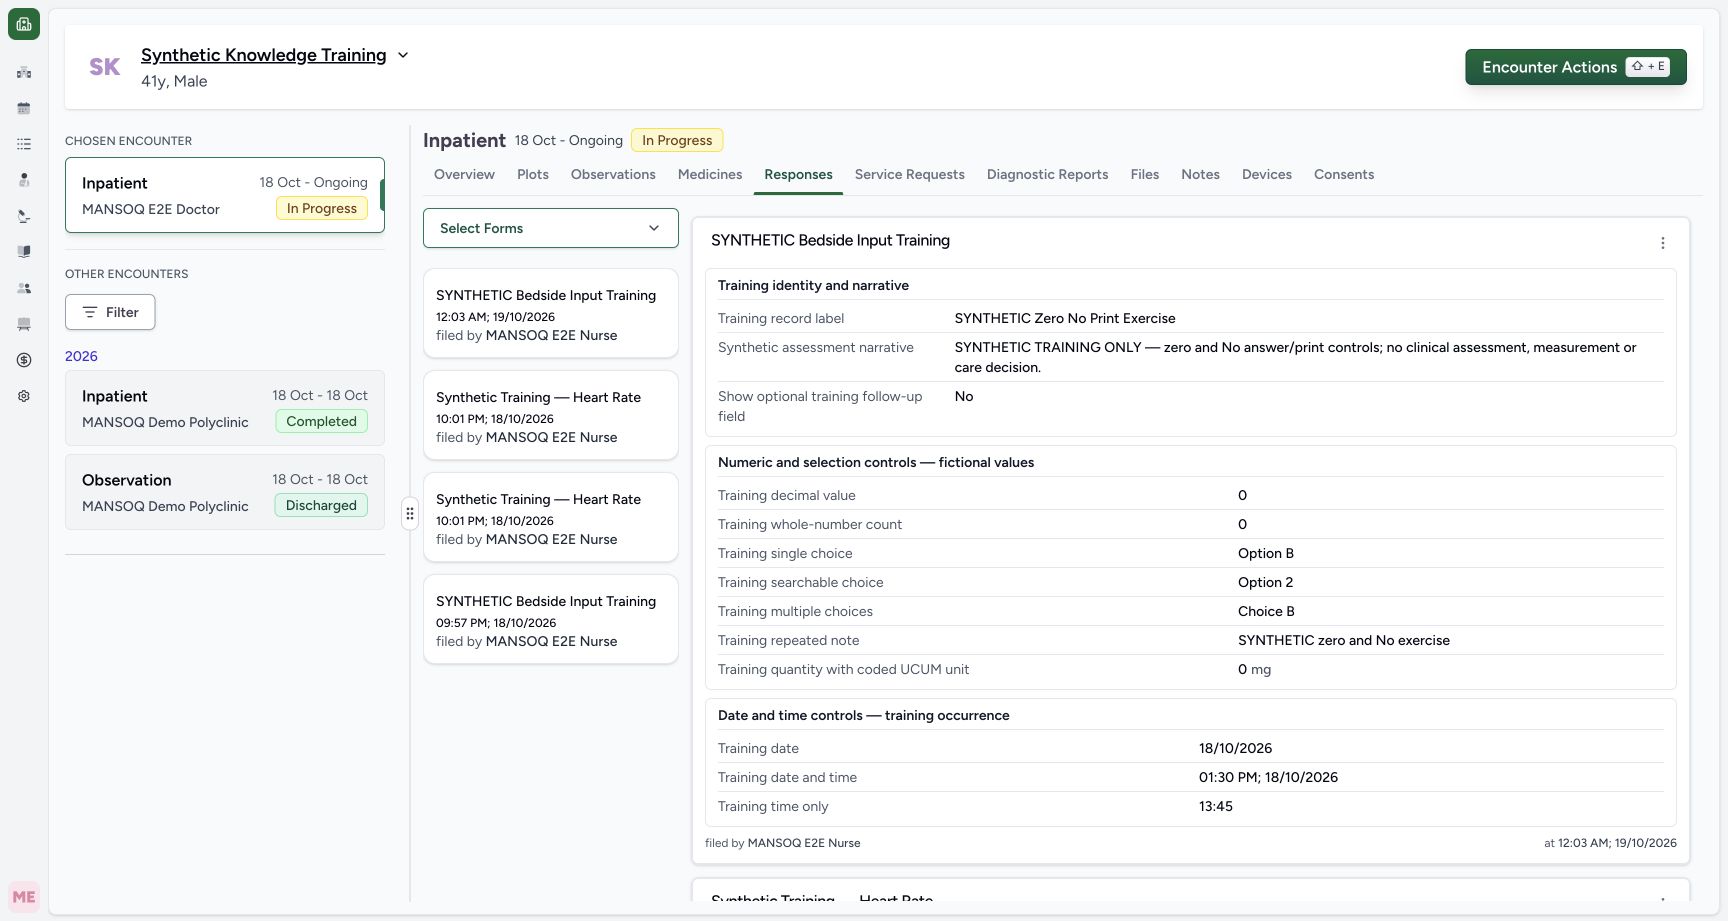Open the users group icon in sidebar

(x=24, y=288)
